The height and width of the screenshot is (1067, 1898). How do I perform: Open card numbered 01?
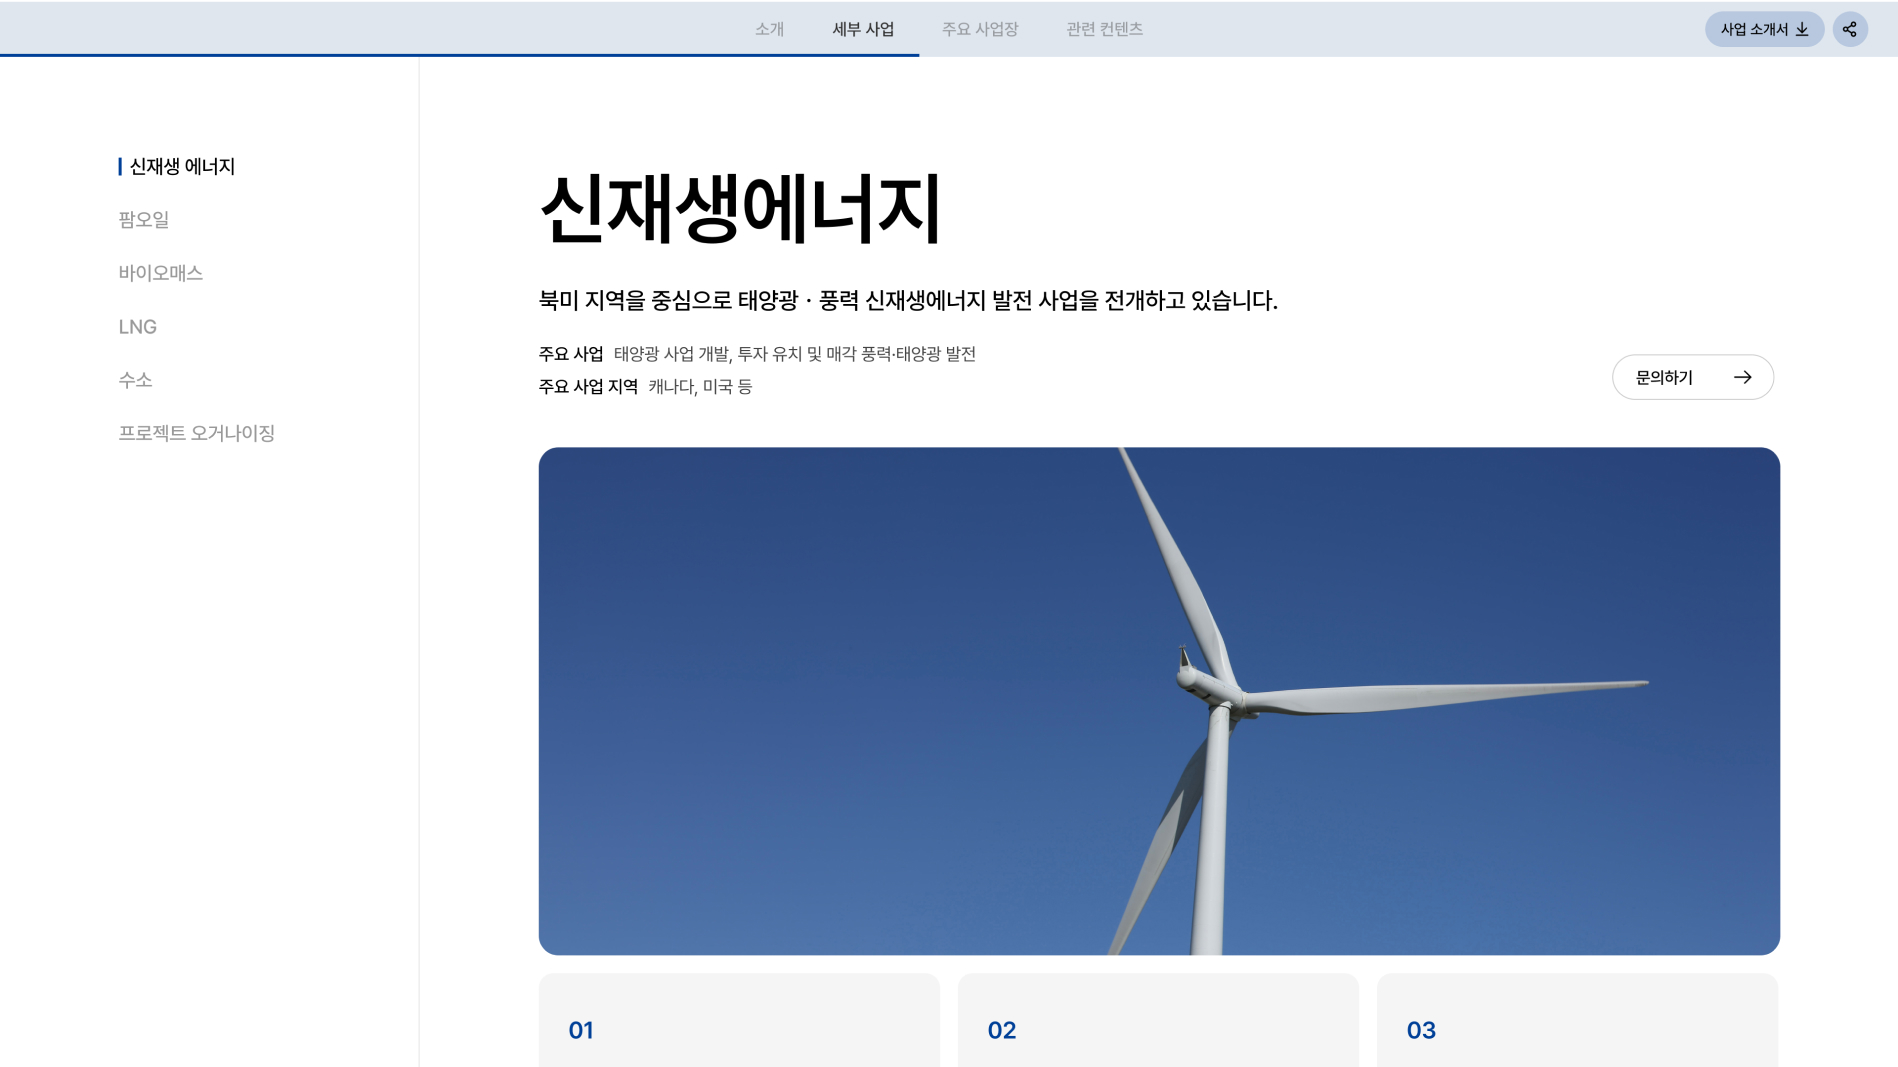pyautogui.click(x=739, y=1020)
